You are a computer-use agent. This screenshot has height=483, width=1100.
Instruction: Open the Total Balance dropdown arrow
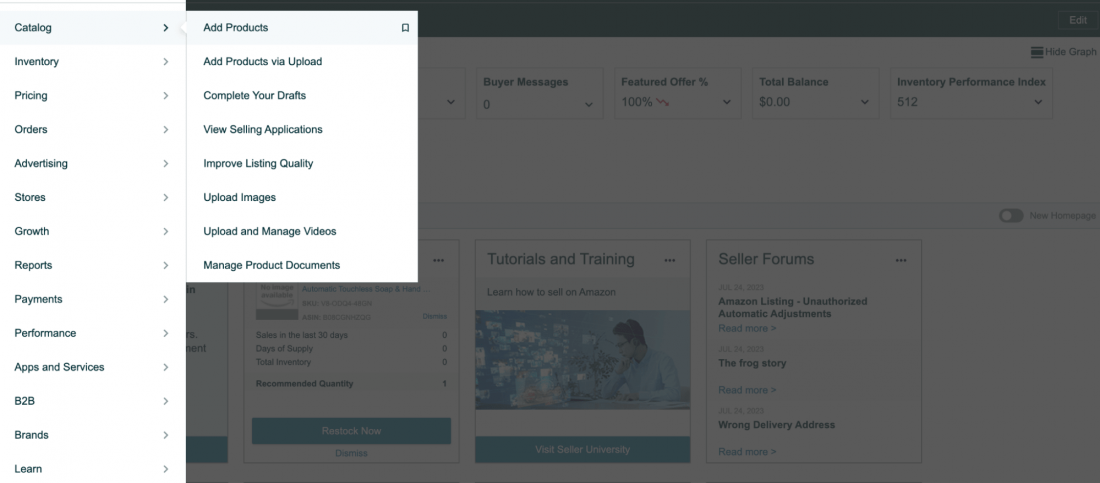(x=864, y=103)
